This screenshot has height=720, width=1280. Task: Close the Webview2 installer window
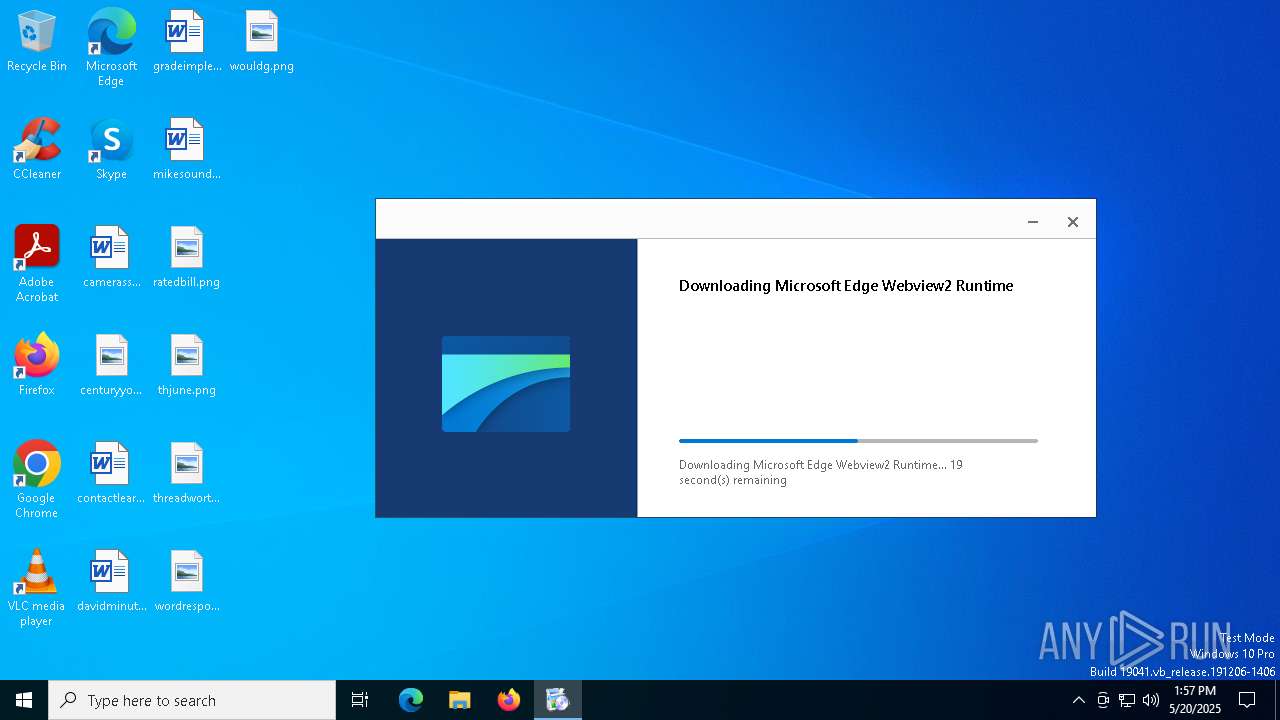point(1073,222)
